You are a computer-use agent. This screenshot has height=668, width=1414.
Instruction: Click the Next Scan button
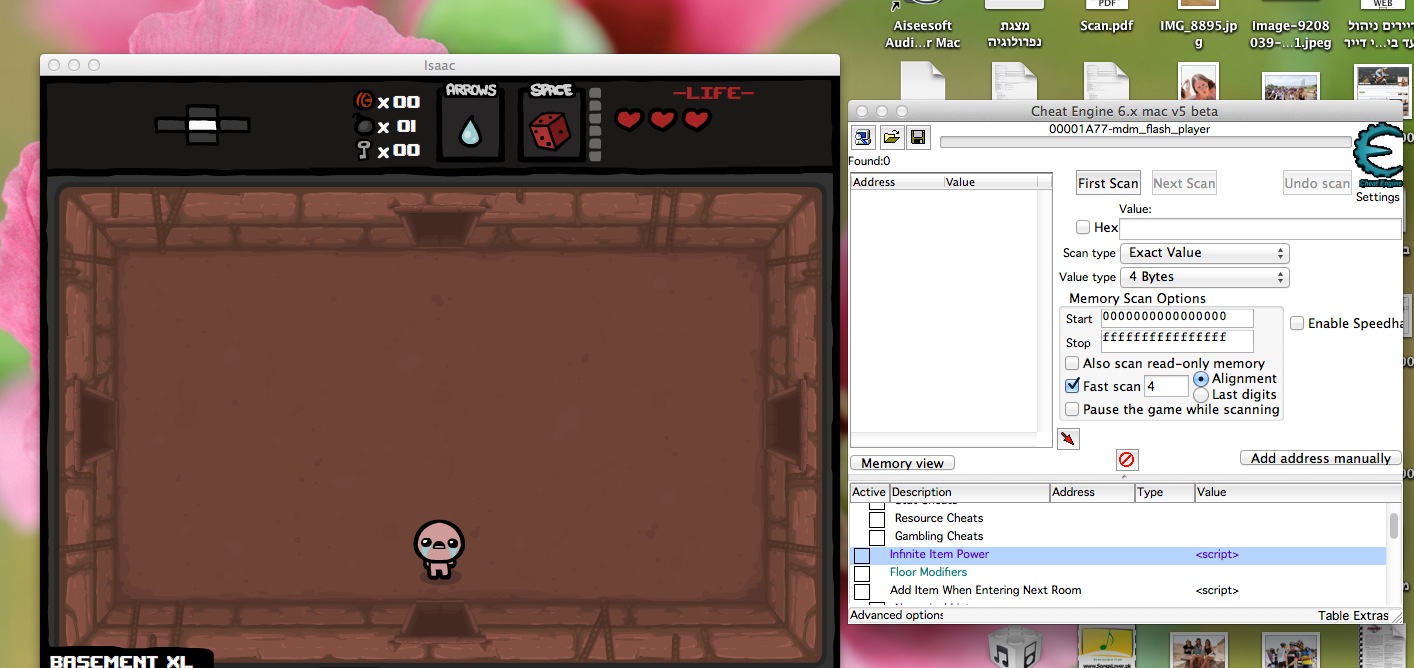pos(1184,183)
